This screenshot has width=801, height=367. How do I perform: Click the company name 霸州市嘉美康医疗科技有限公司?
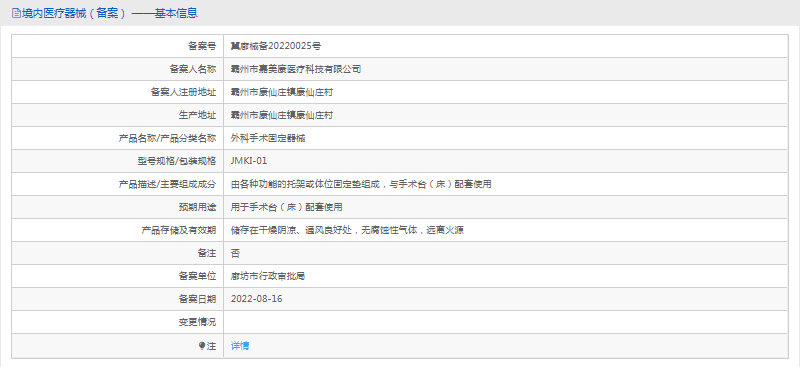coord(296,69)
